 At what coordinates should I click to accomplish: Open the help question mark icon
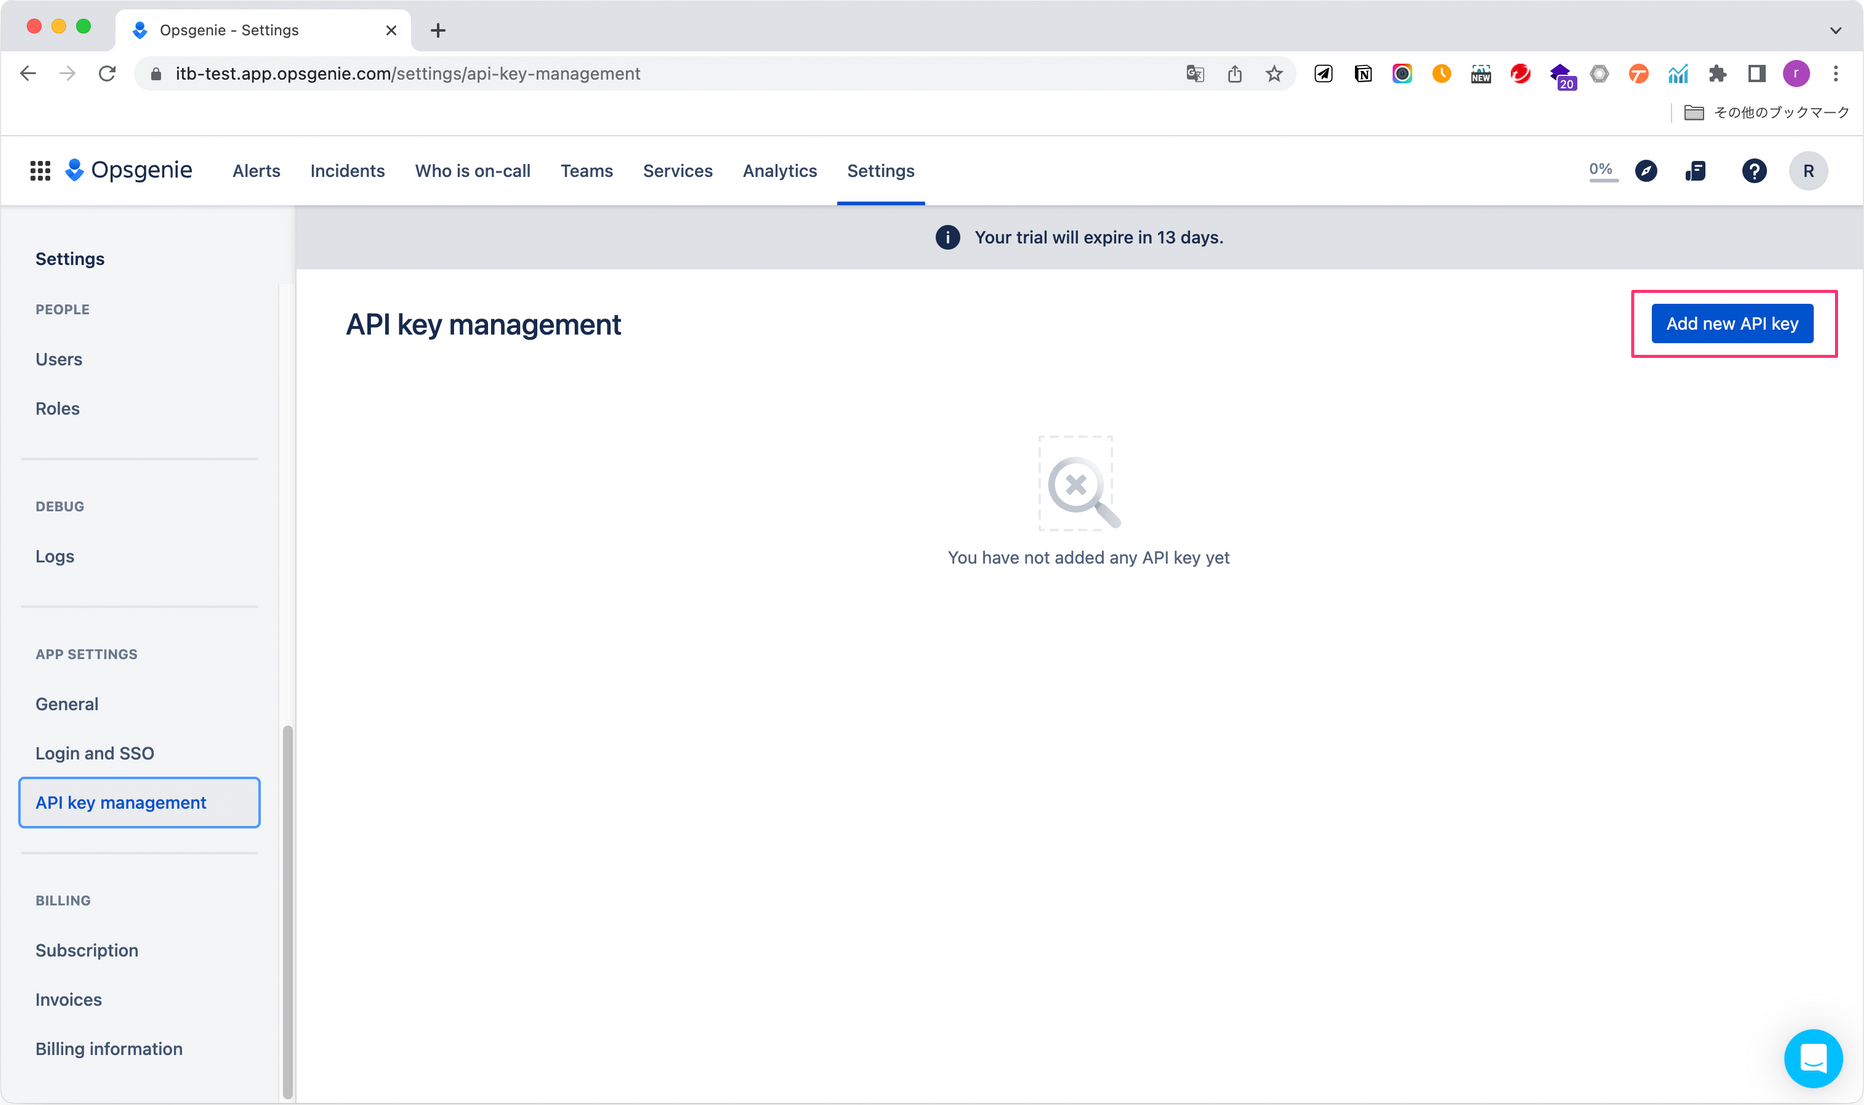click(x=1754, y=171)
